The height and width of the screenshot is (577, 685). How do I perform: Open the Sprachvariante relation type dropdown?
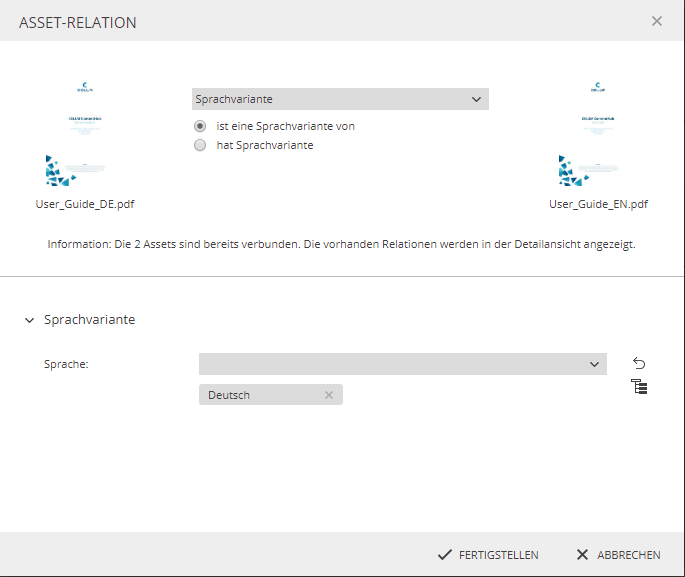339,99
